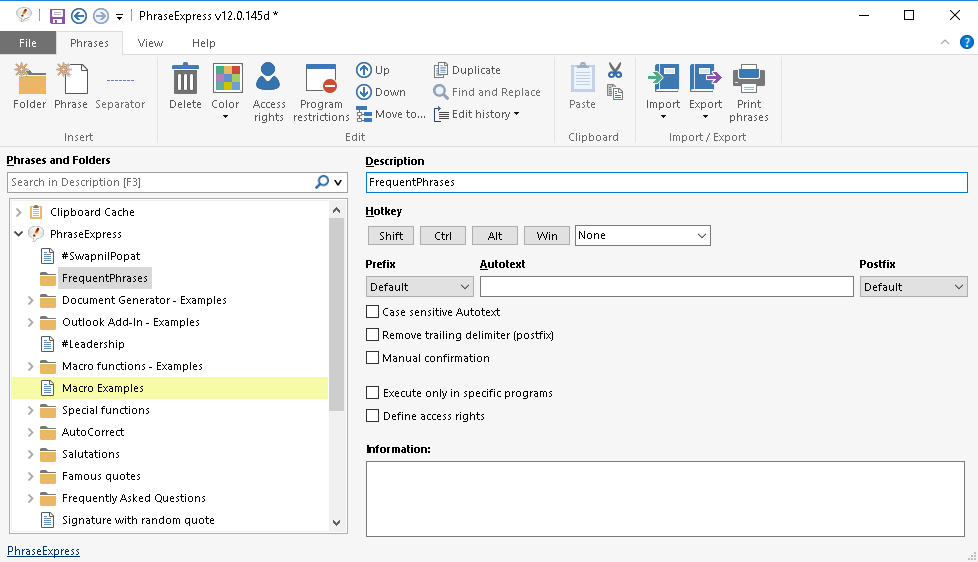Image resolution: width=978 pixels, height=562 pixels.
Task: Open the Export menu
Action: coord(705,91)
